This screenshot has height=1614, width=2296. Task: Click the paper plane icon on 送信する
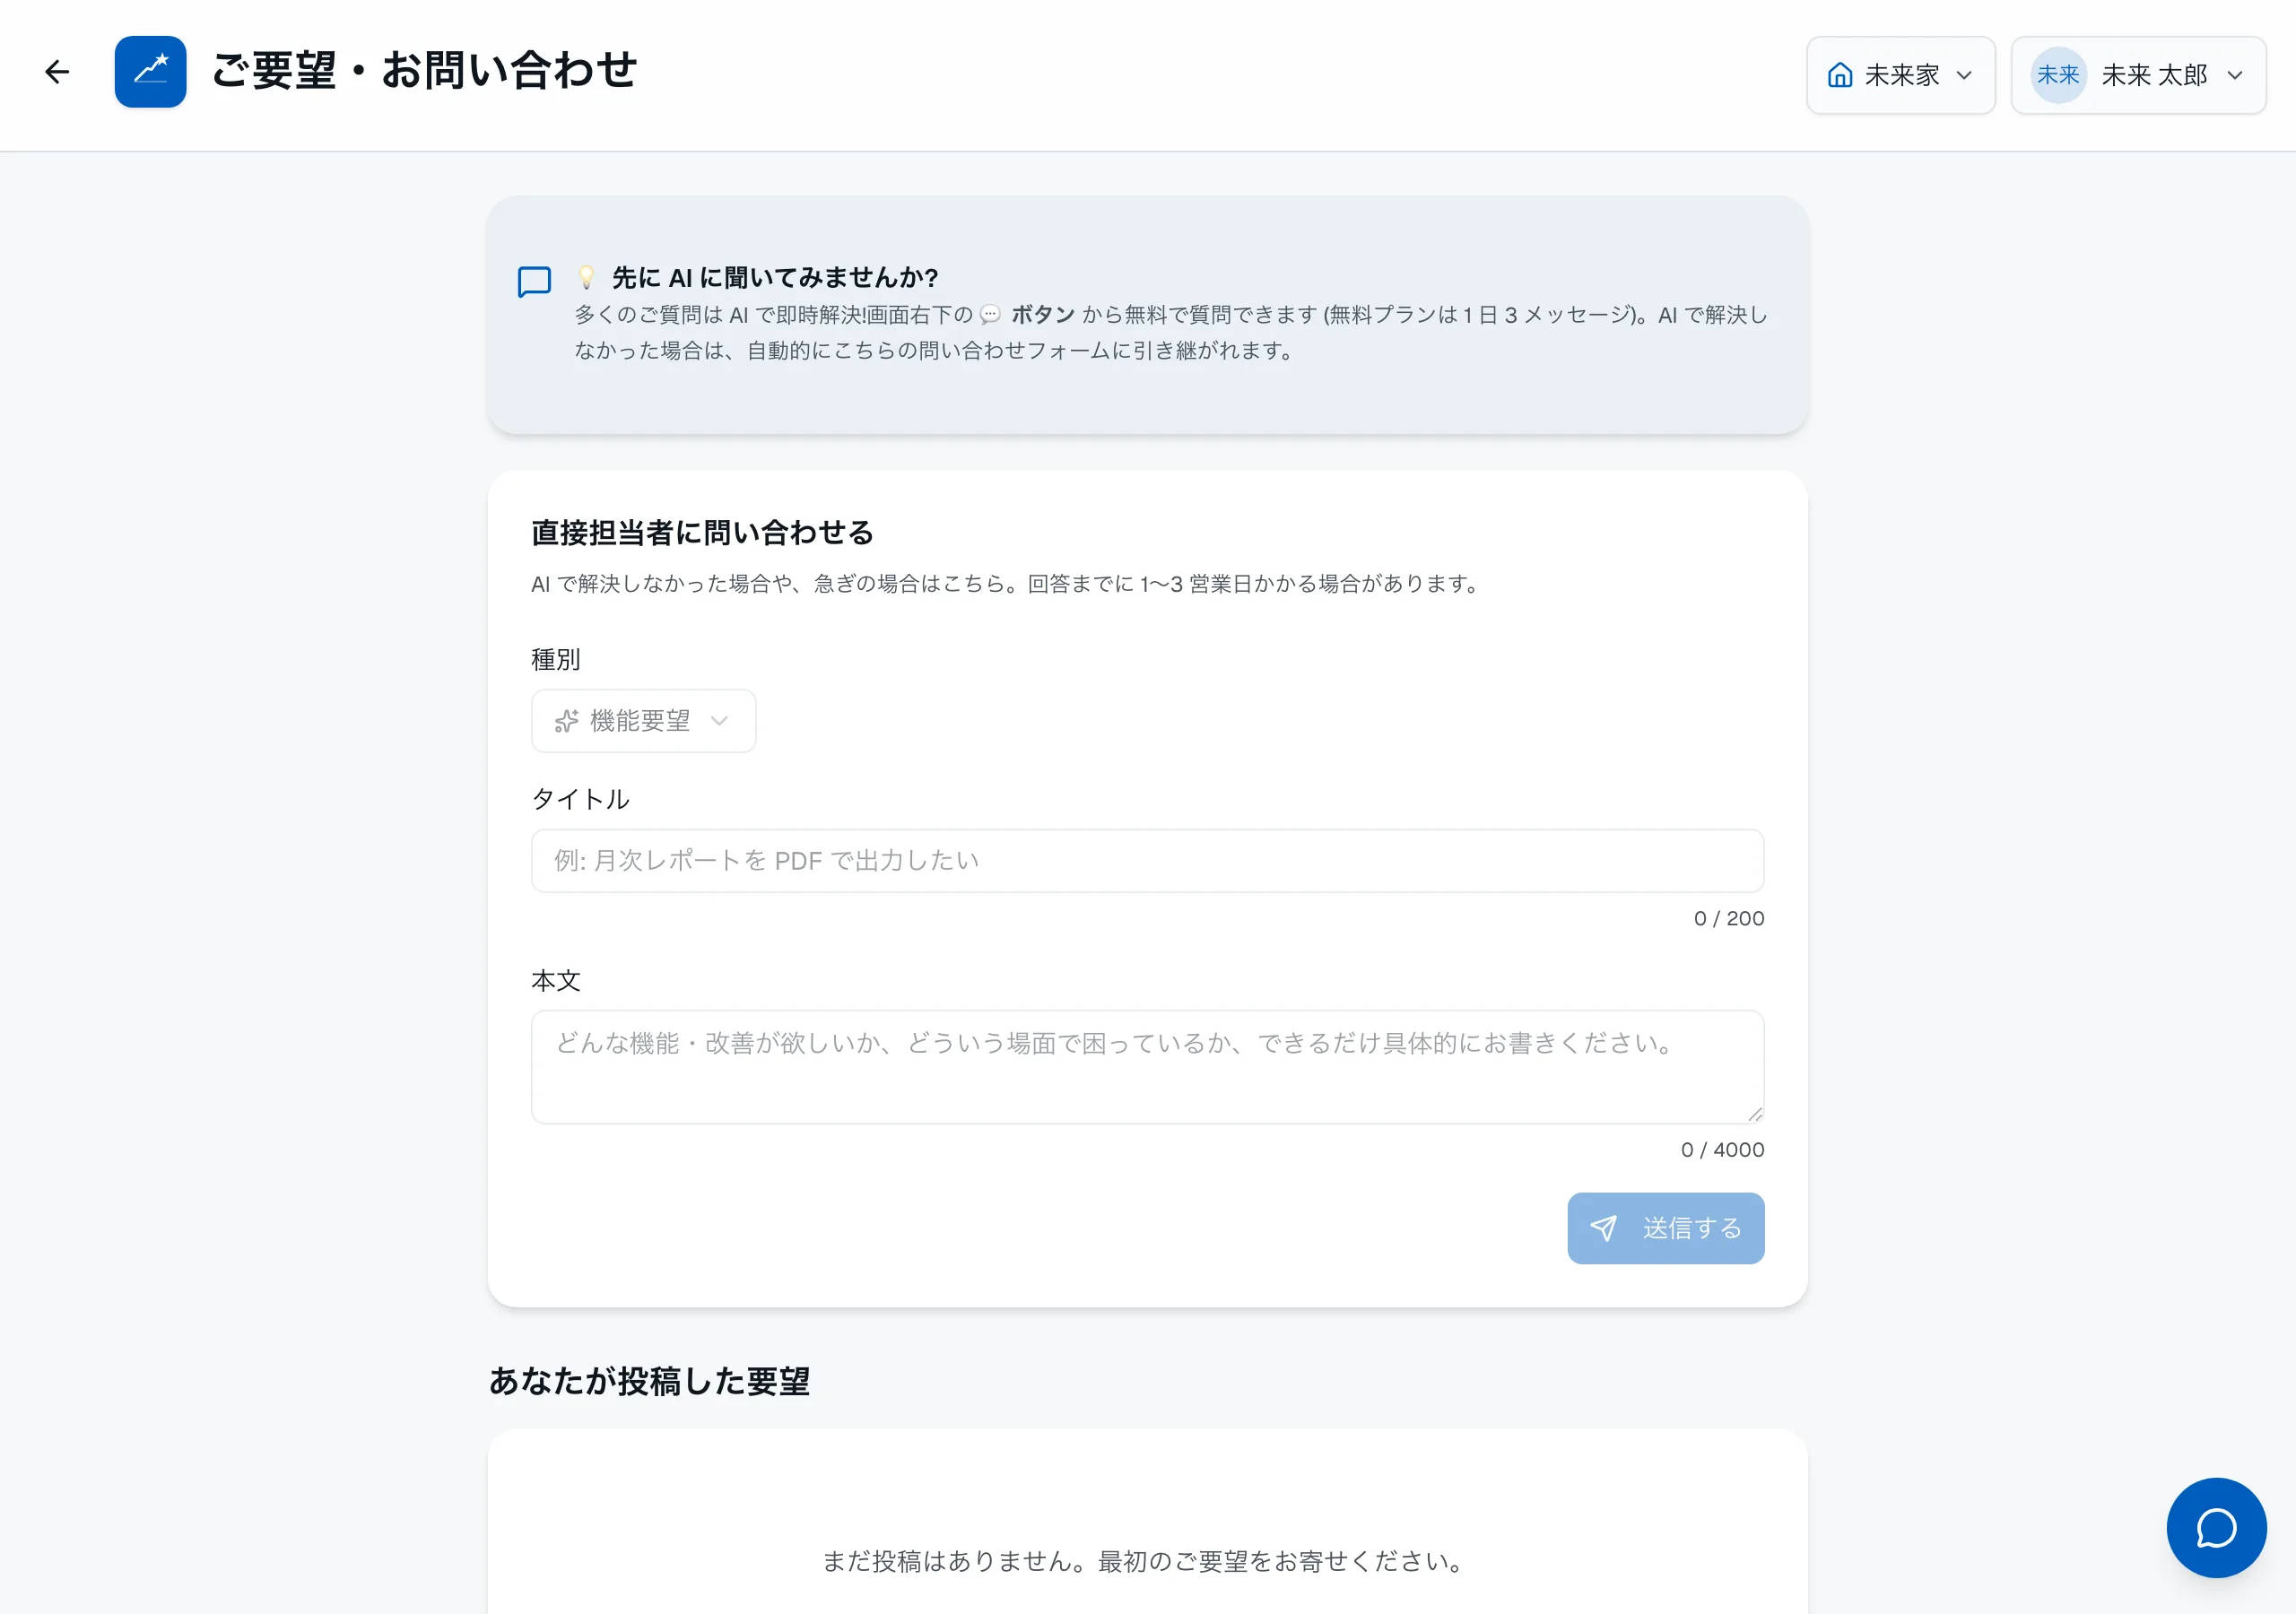1603,1228
